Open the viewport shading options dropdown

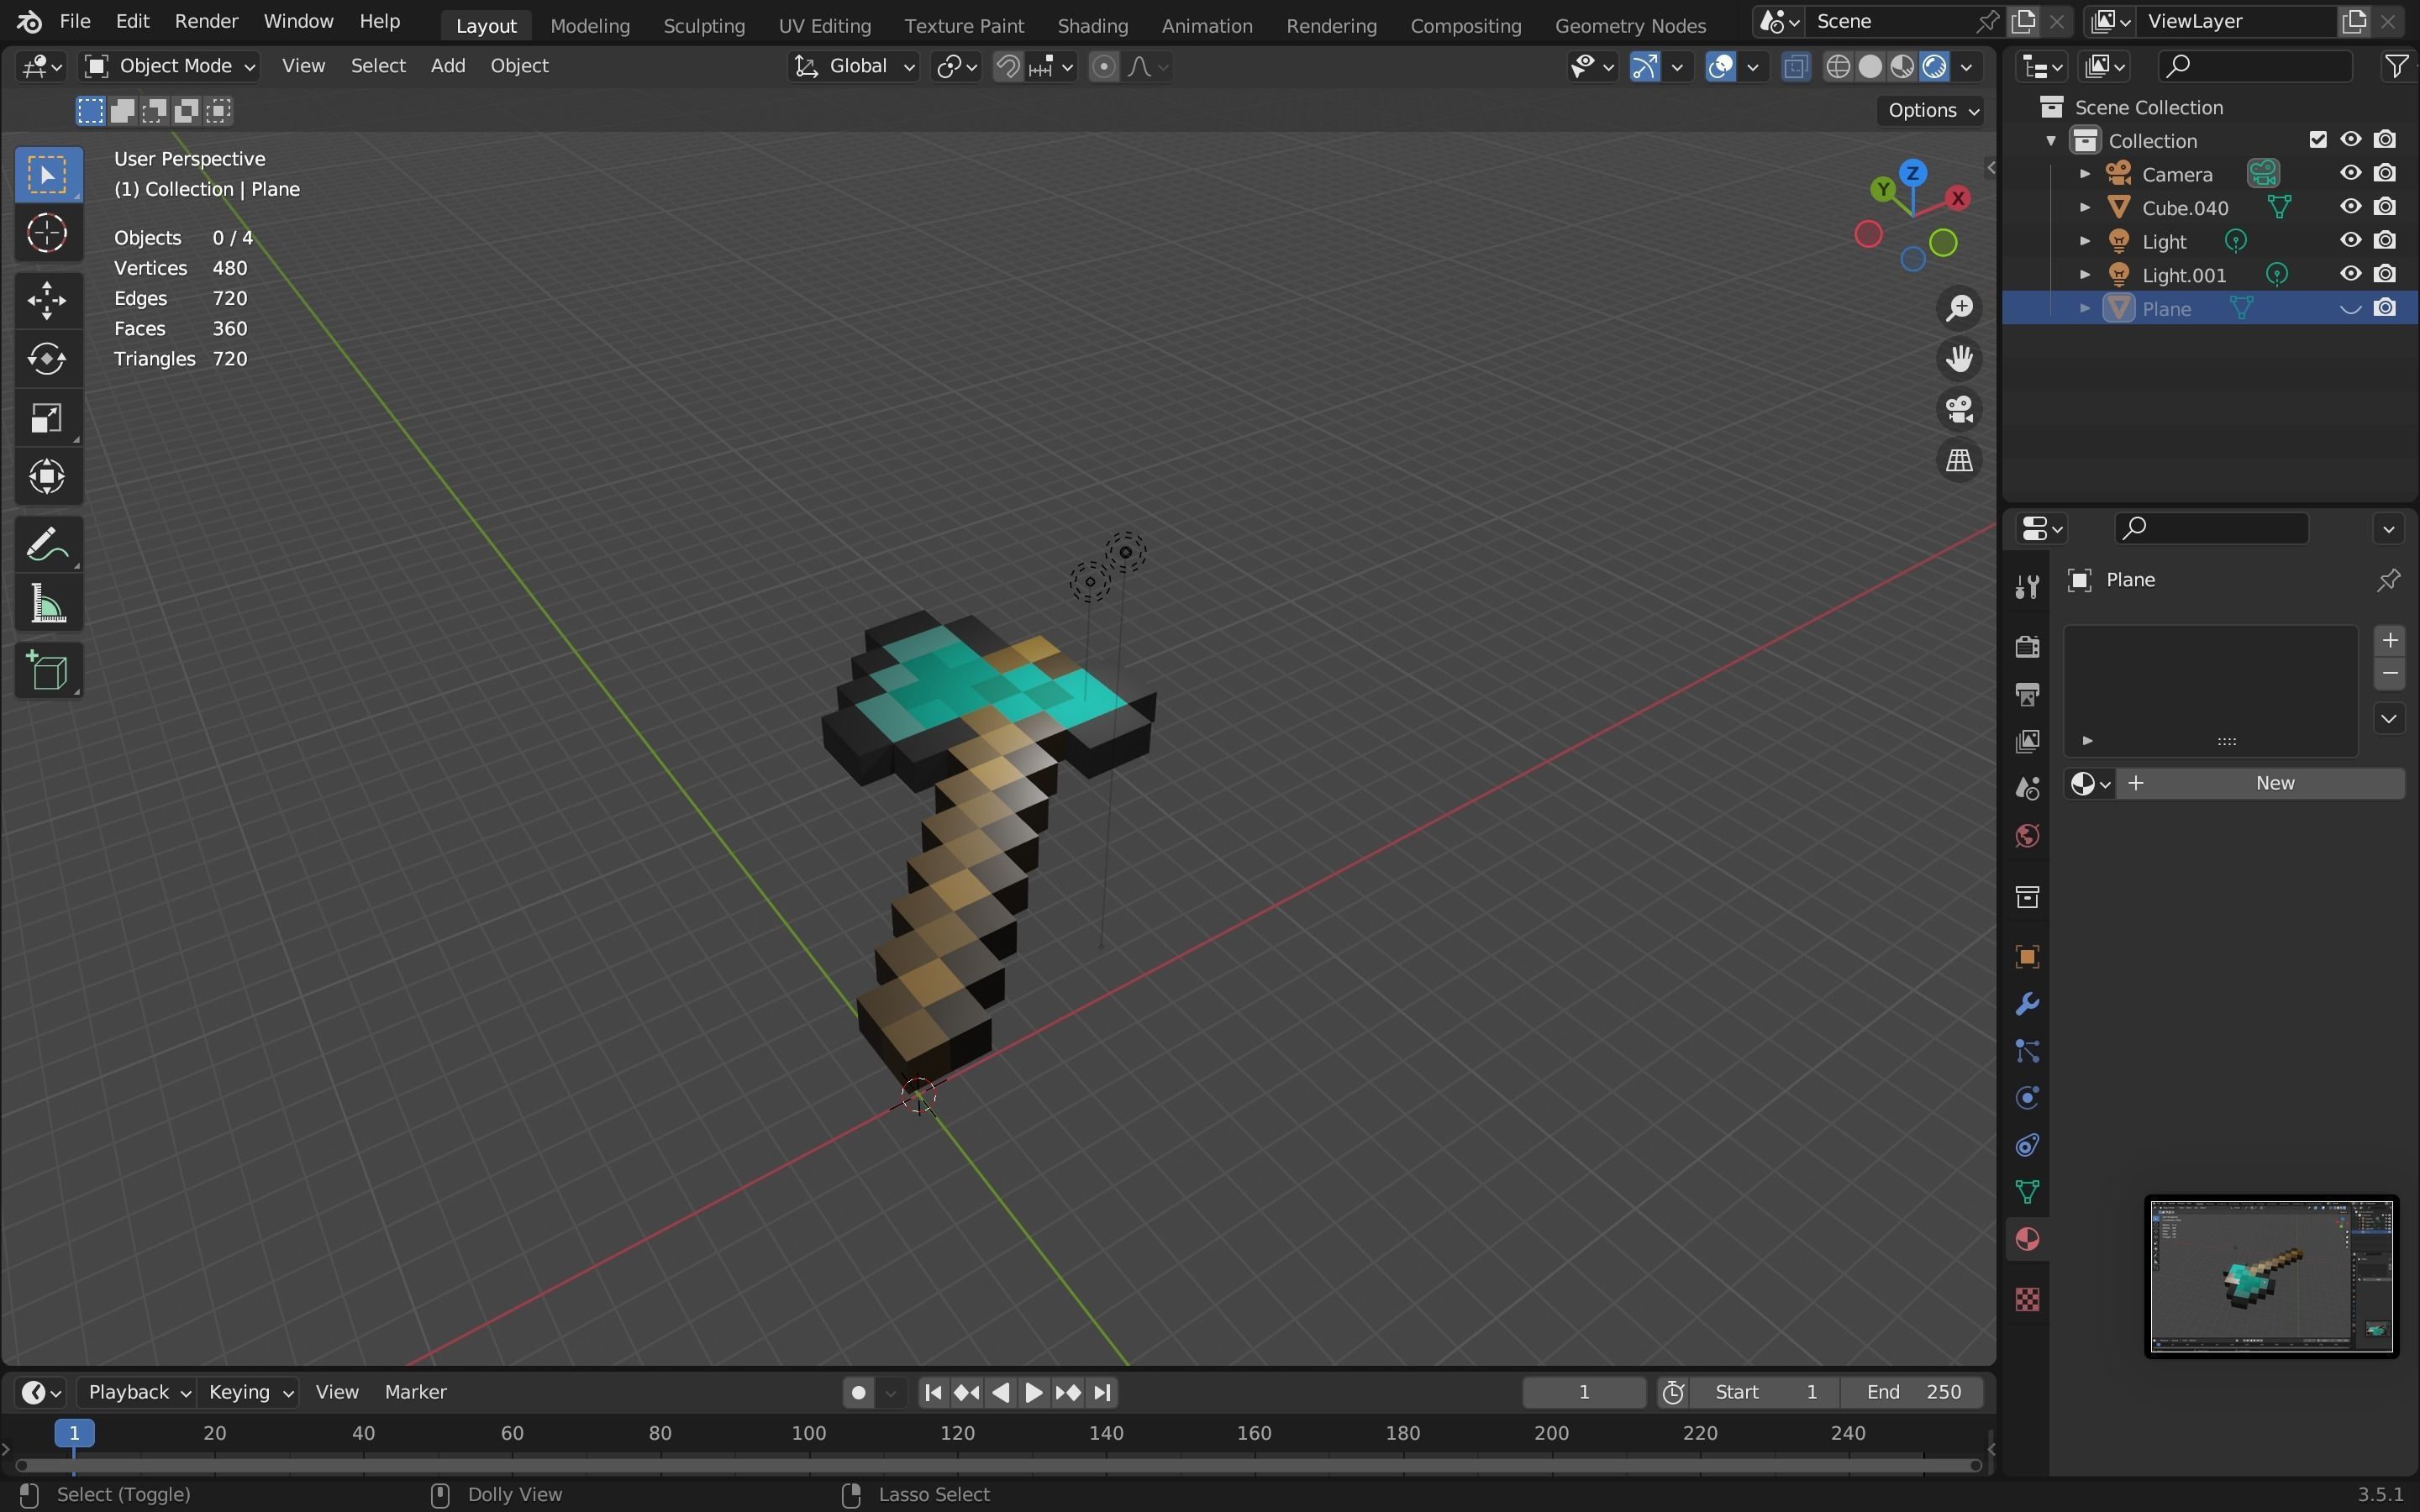pyautogui.click(x=1967, y=66)
